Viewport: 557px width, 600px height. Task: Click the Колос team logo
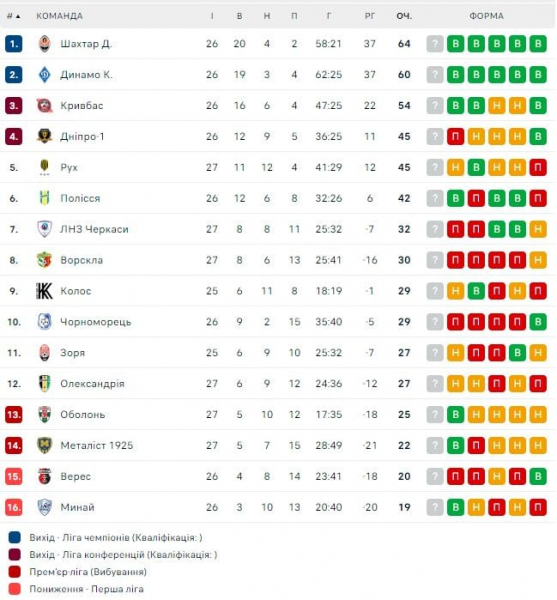(x=44, y=291)
